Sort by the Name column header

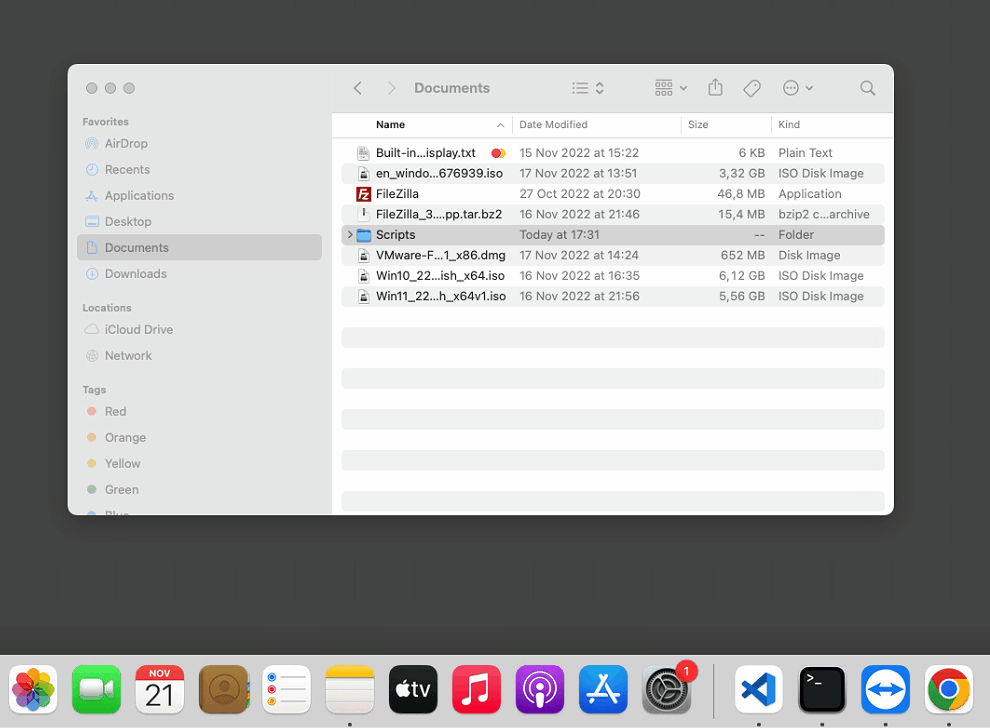[x=390, y=125]
